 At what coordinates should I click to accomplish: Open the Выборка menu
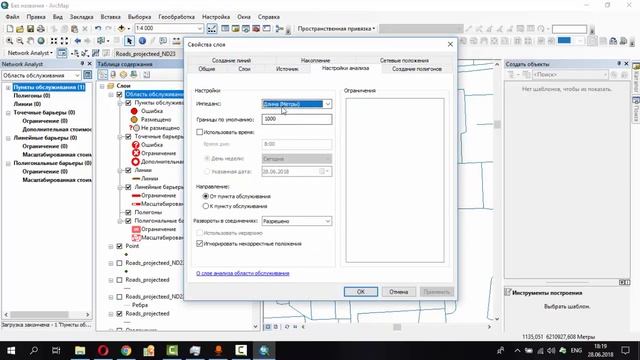point(139,17)
